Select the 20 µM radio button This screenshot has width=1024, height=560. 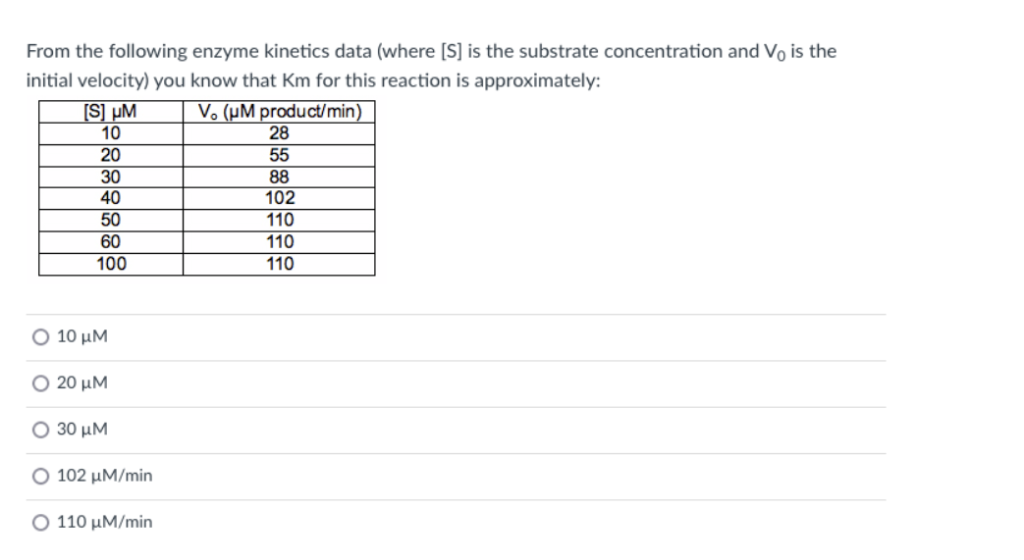pos(40,383)
